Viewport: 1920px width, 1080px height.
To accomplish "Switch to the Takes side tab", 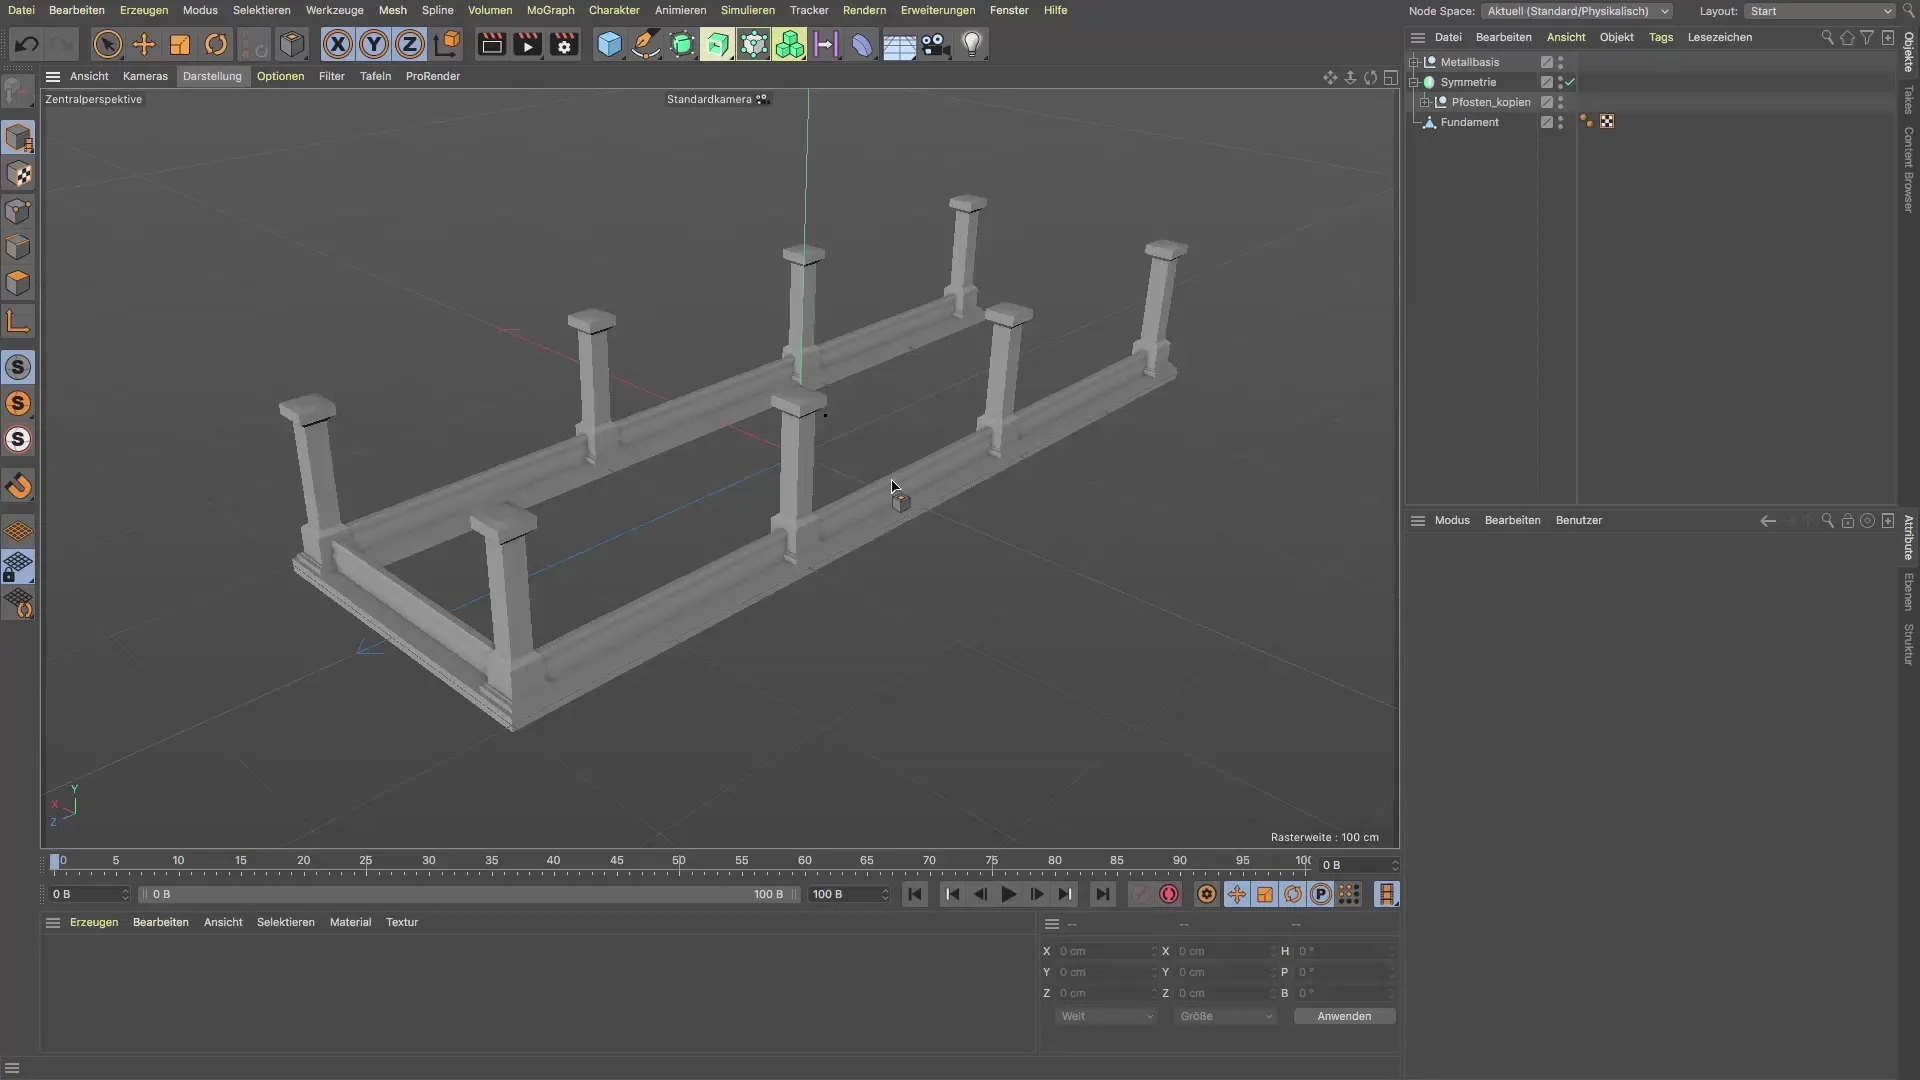I will 1908,99.
